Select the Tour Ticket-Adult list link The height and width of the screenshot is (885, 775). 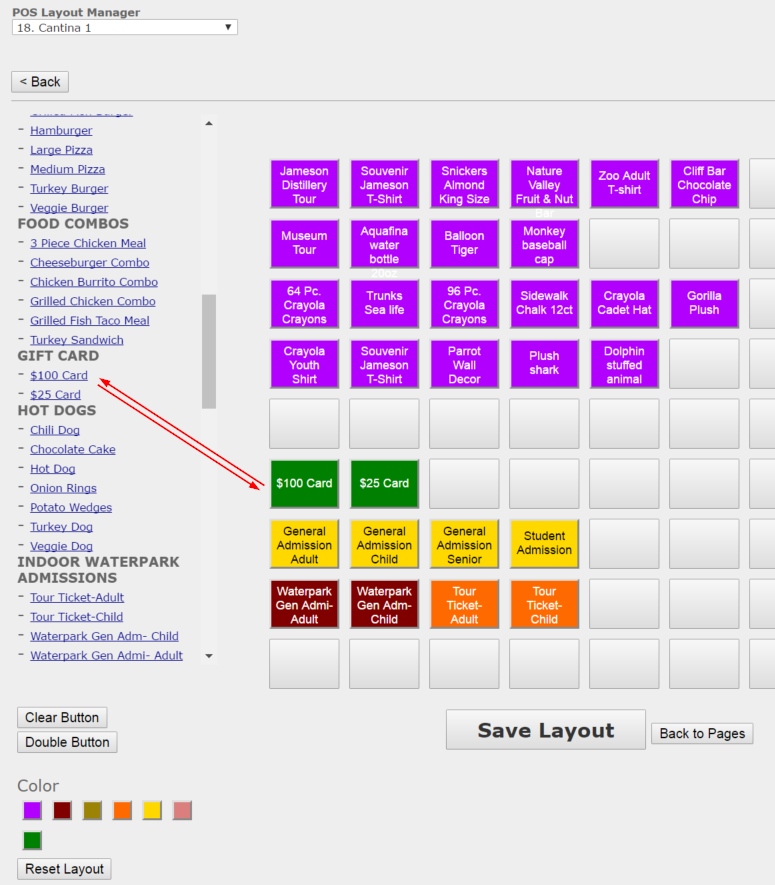click(77, 597)
